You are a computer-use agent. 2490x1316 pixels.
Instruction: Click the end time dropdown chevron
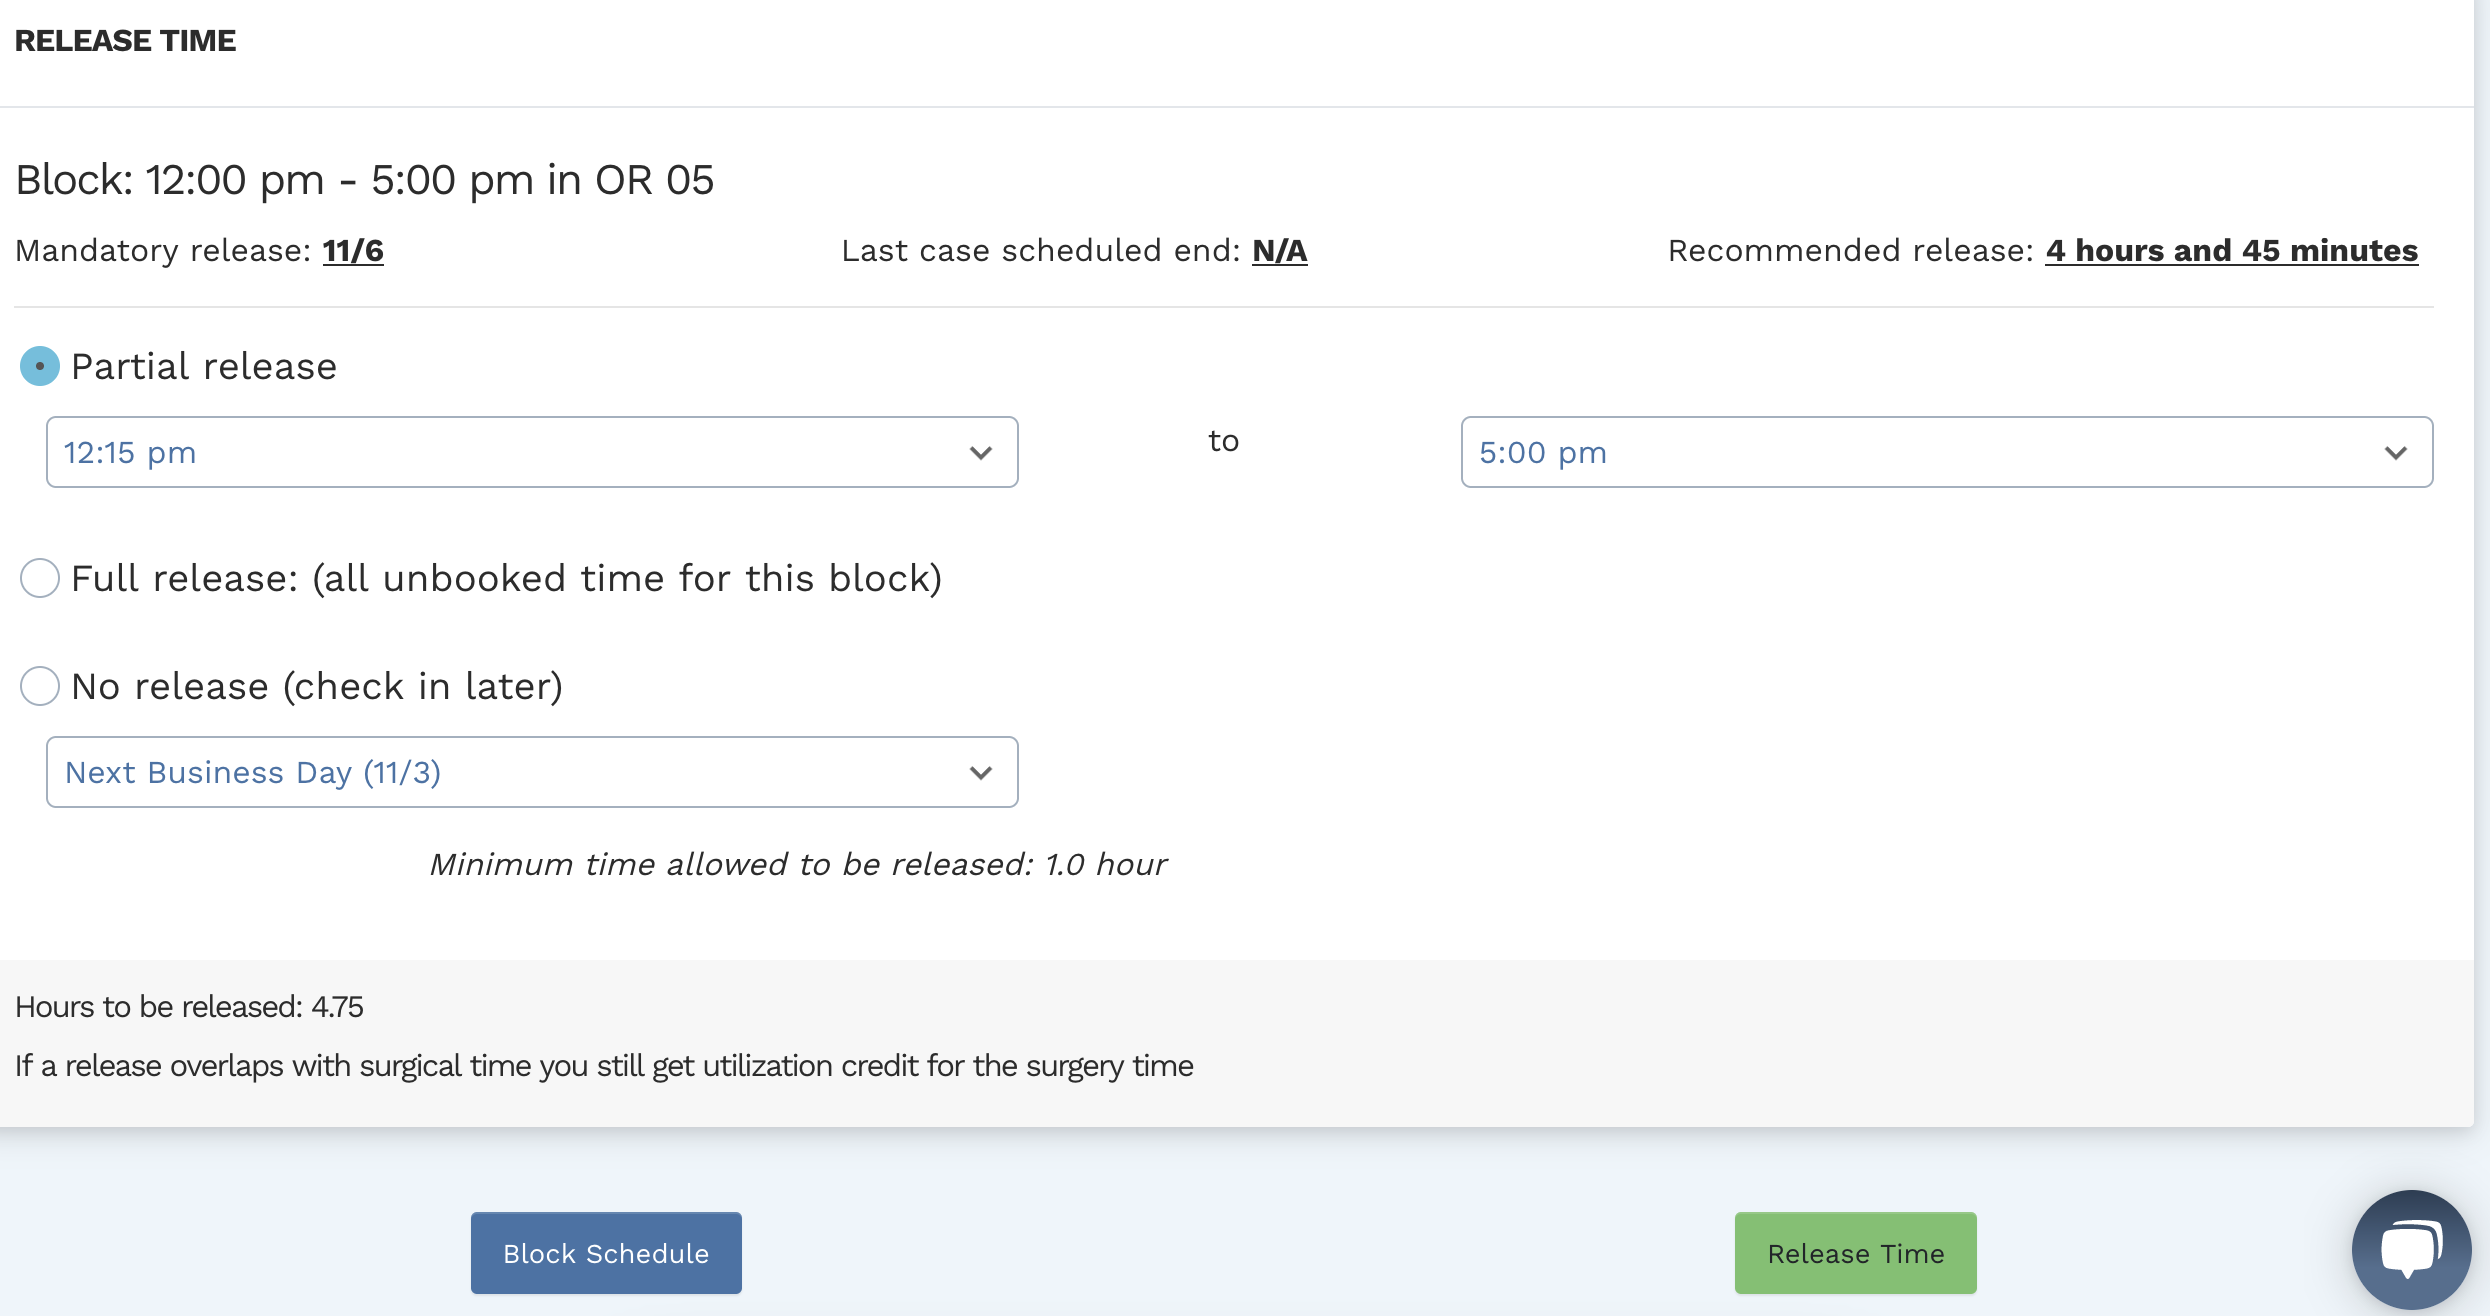[2396, 453]
